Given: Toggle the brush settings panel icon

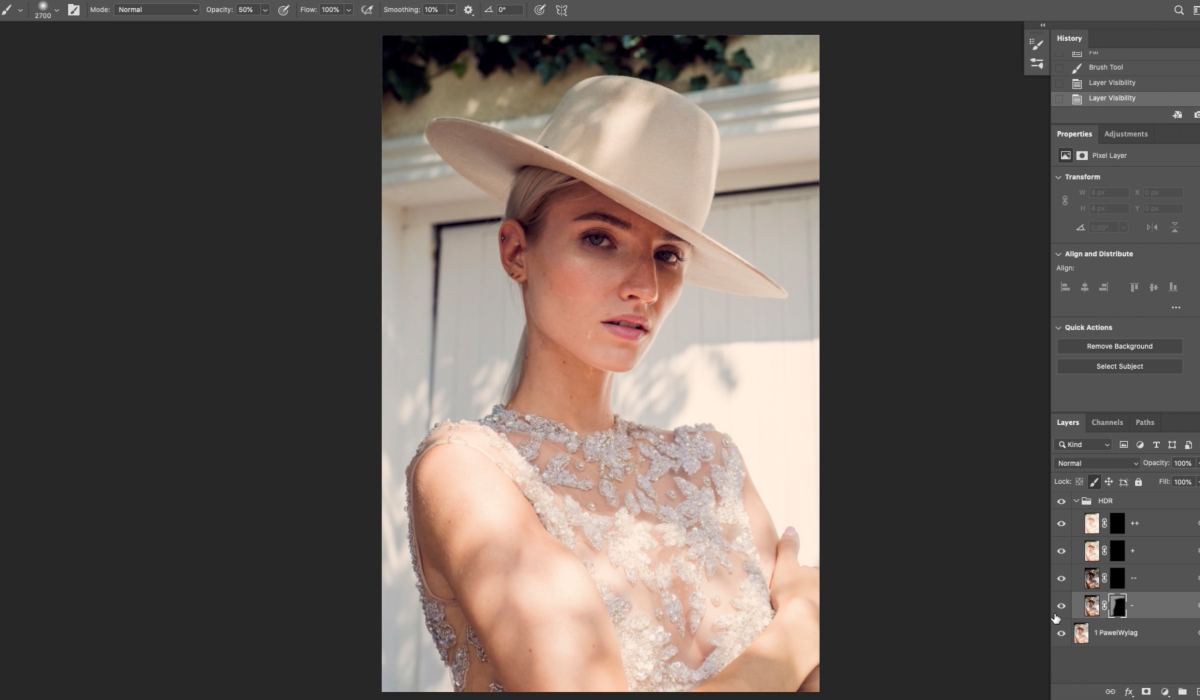Looking at the screenshot, I should coord(73,10).
